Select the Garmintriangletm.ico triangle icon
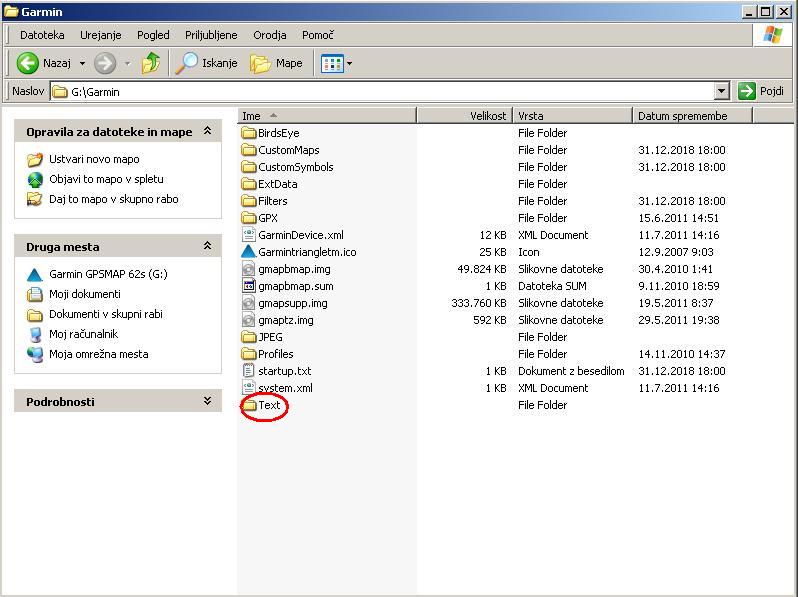798x597 pixels. pos(248,252)
